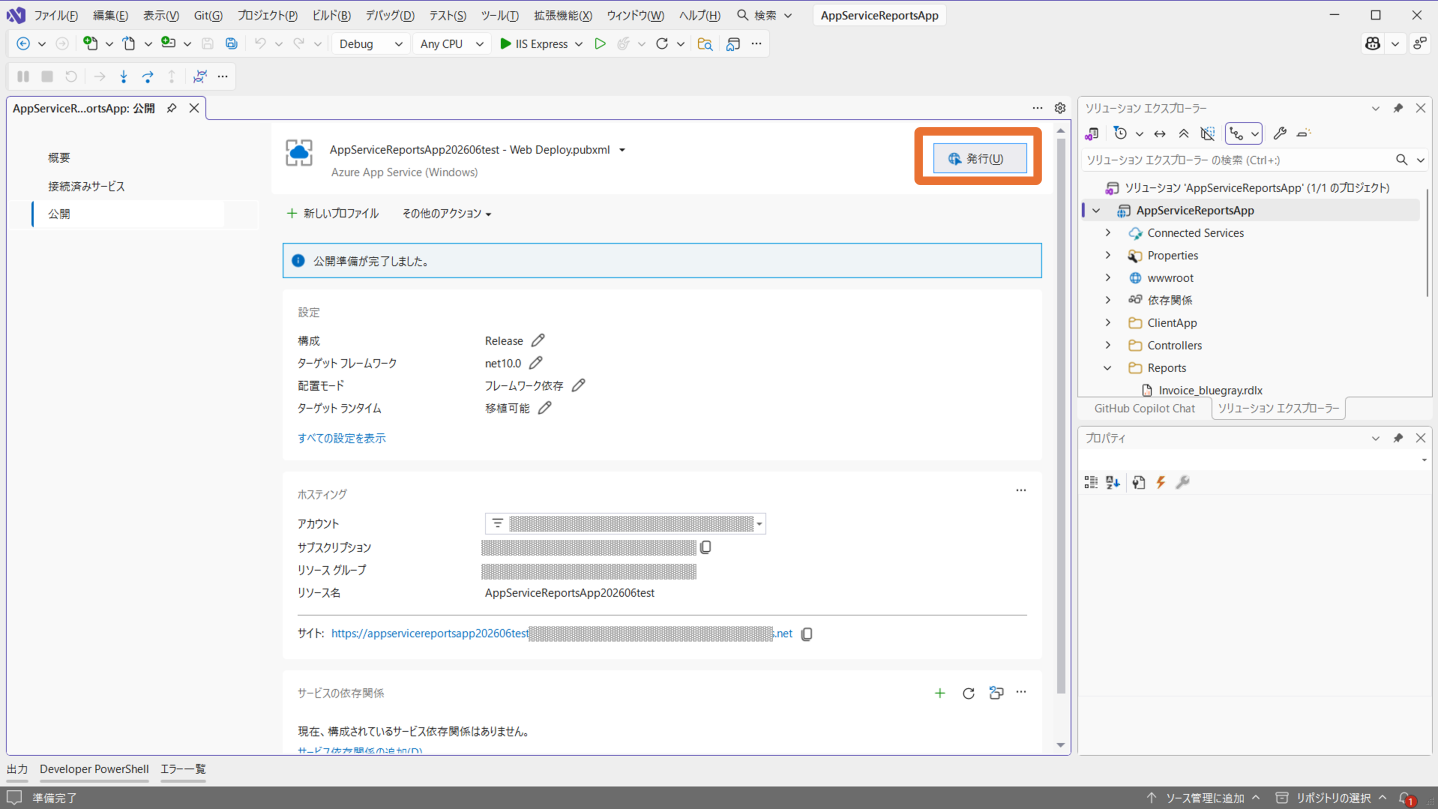Copy the サブスクリプション value icon

pos(706,547)
